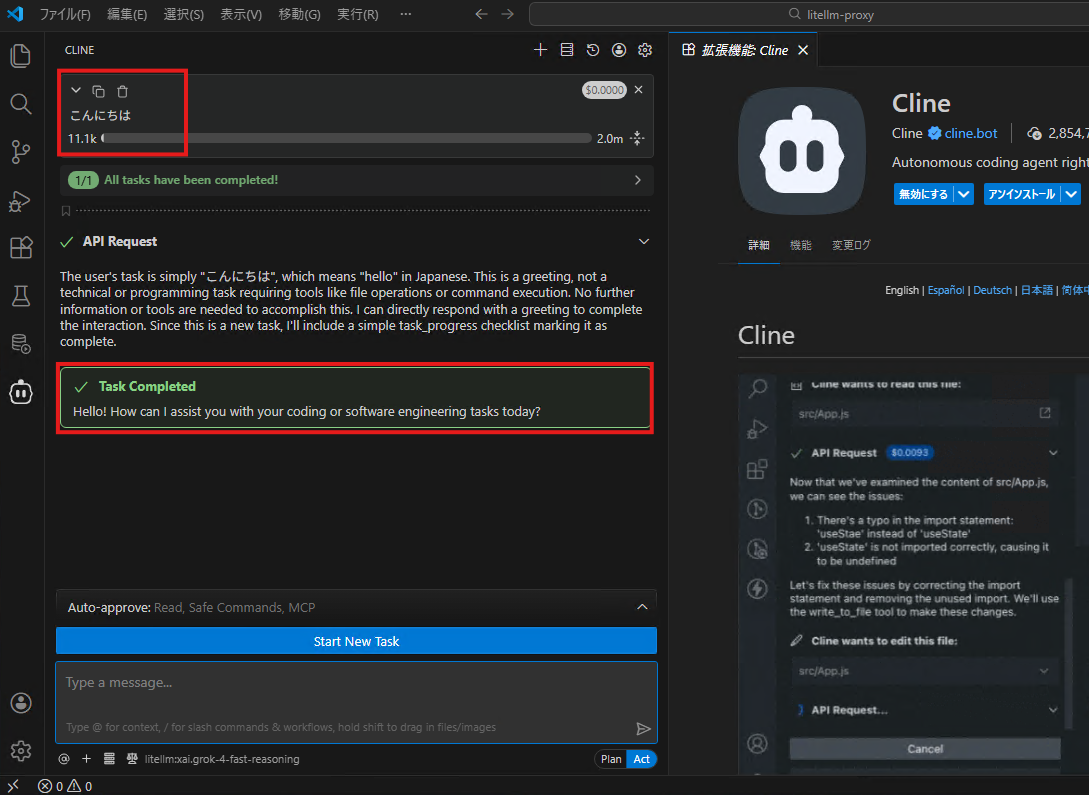Click the litellm-proxy command center search box
The height and width of the screenshot is (795, 1089).
809,14
